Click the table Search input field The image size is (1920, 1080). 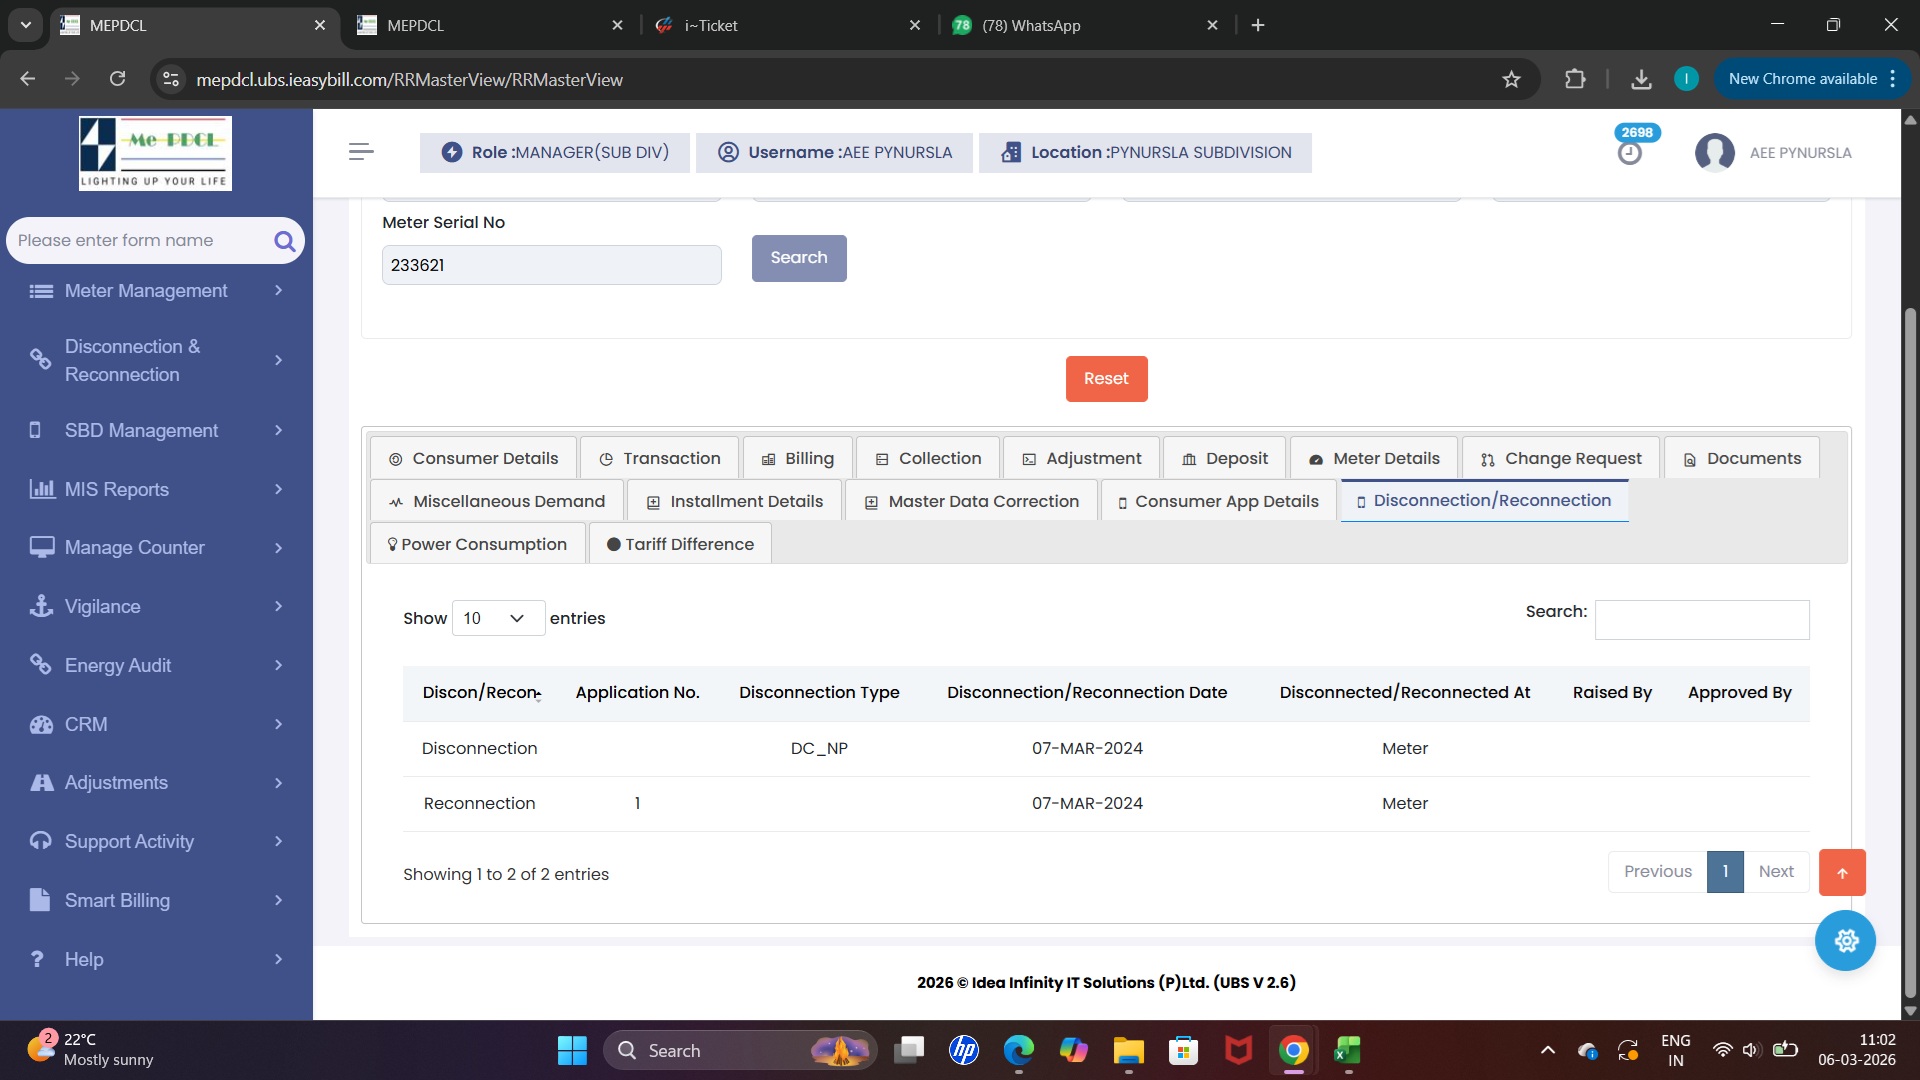pyautogui.click(x=1701, y=620)
